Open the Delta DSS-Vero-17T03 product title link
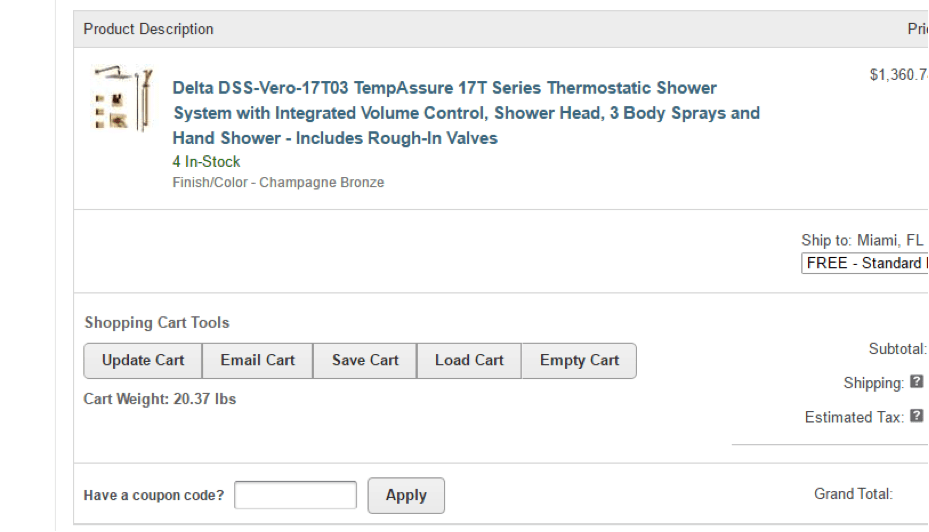Image resolution: width=929 pixels, height=532 pixels. (x=466, y=113)
